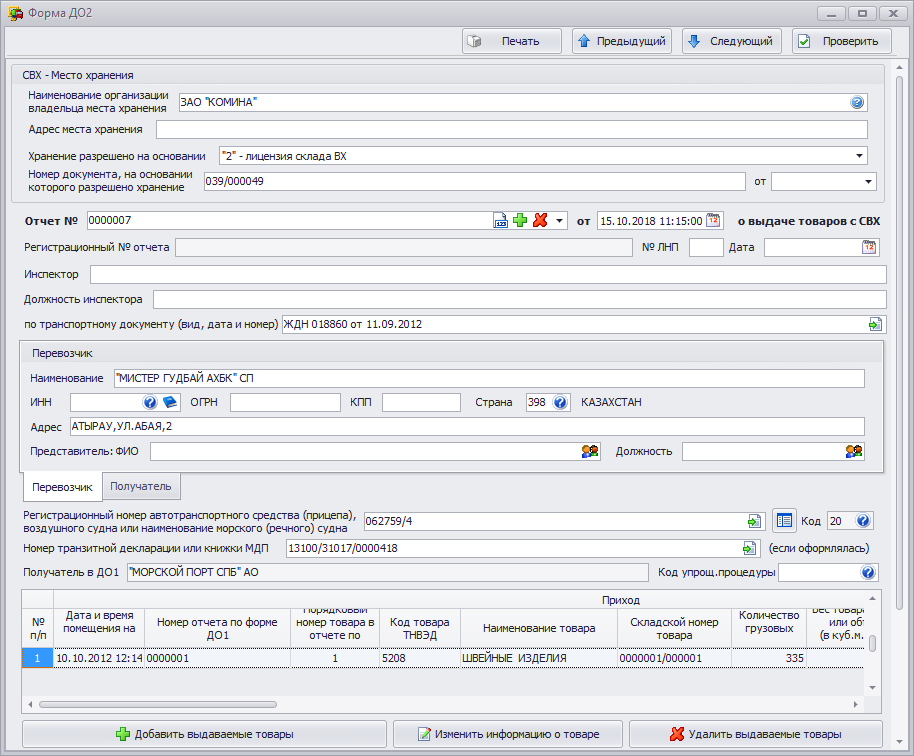The height and width of the screenshot is (756, 914).
Task: Click green arrow icon in vehicle number field
Action: tap(754, 521)
